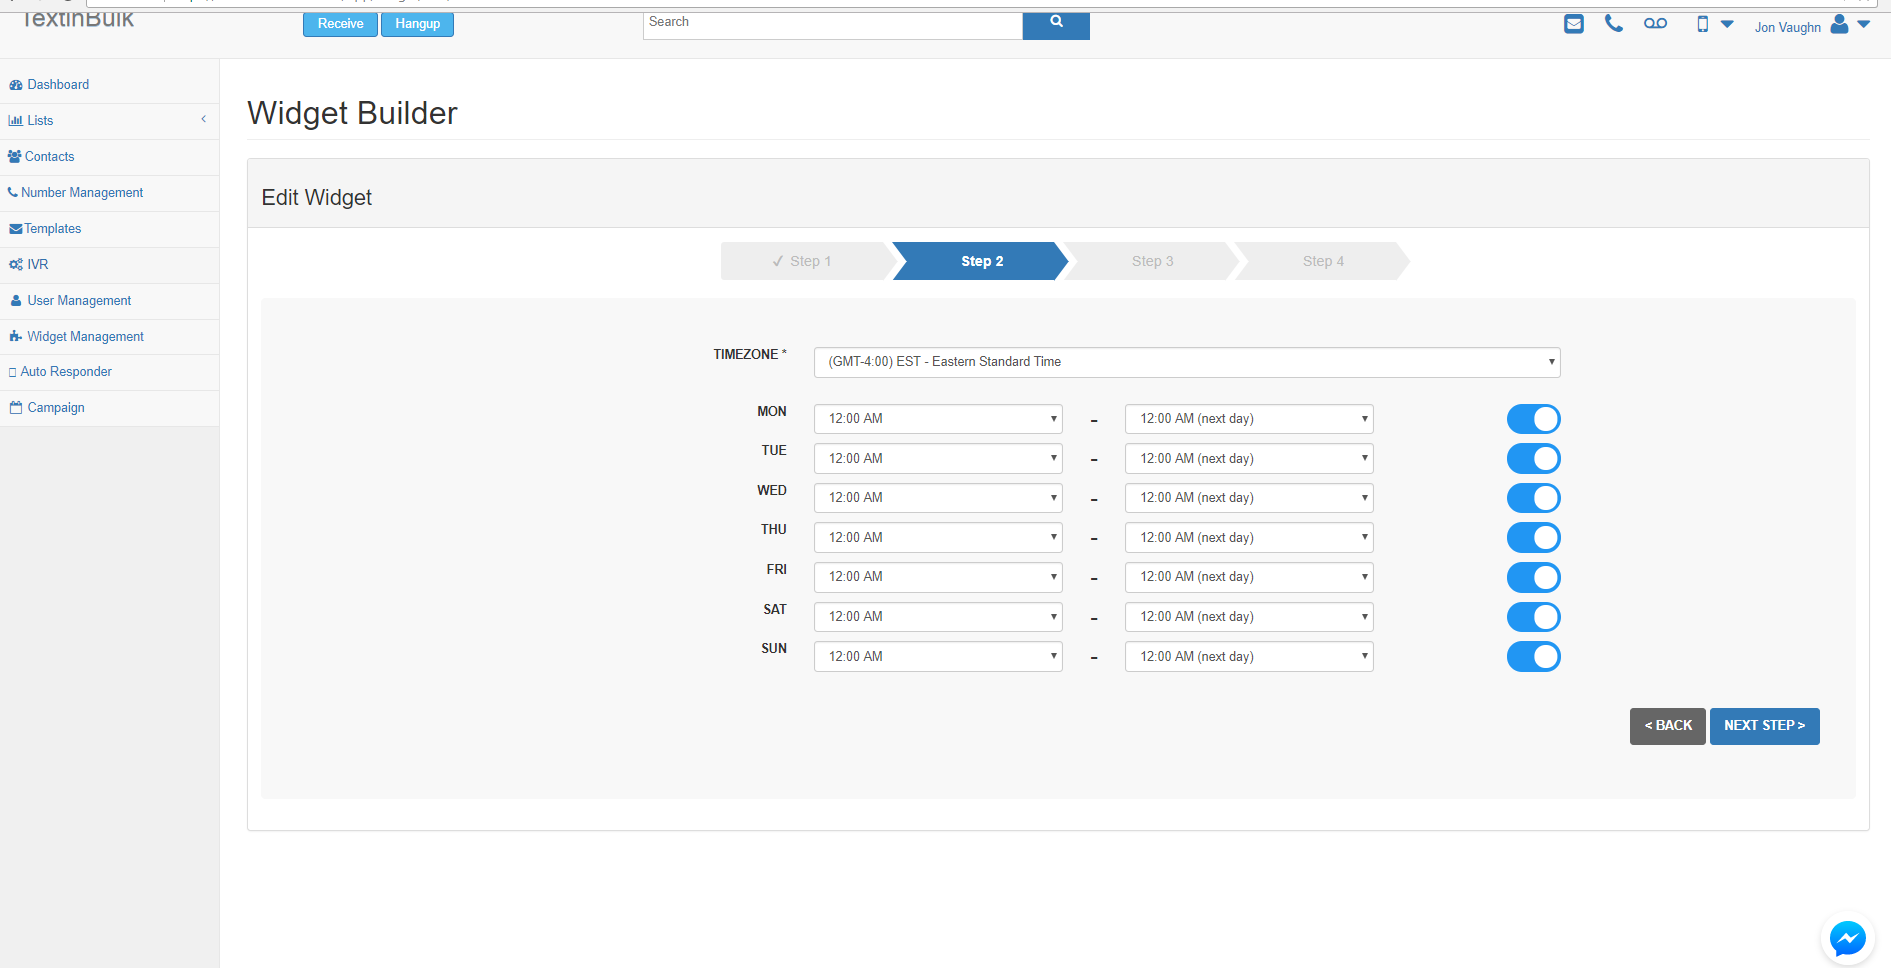Click the Contacts people icon in sidebar
The height and width of the screenshot is (968, 1891).
coord(14,157)
